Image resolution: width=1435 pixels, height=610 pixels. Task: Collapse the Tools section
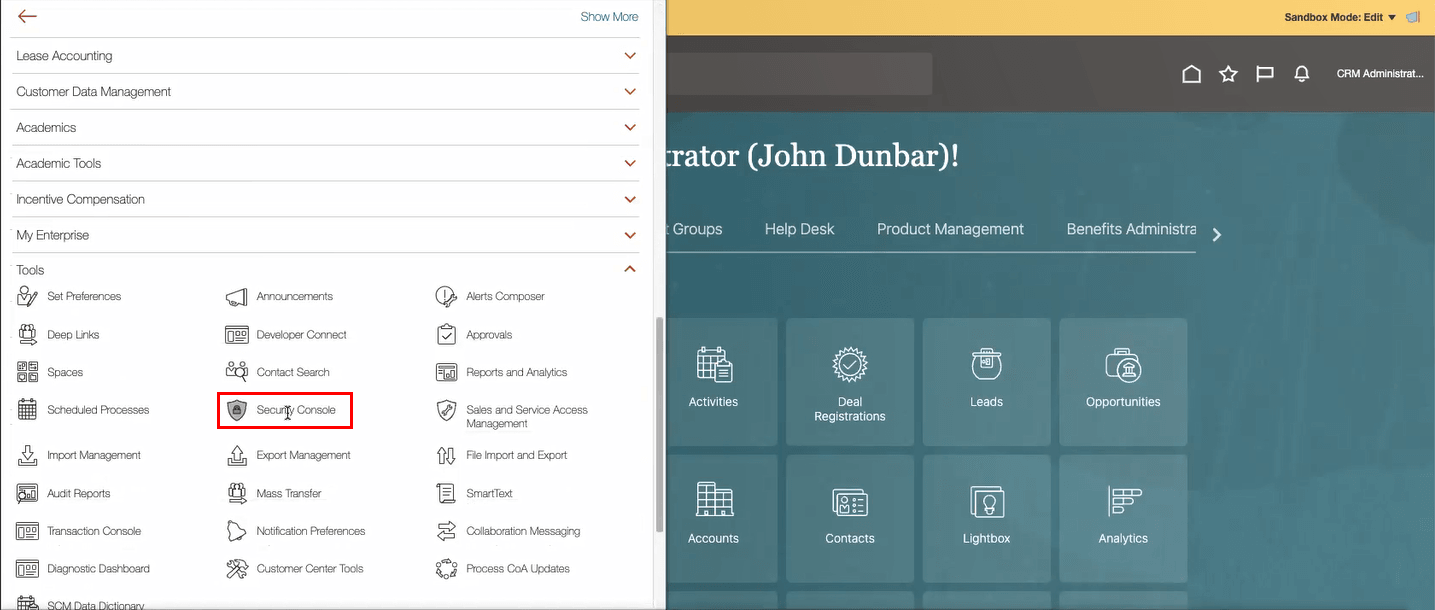coord(630,269)
